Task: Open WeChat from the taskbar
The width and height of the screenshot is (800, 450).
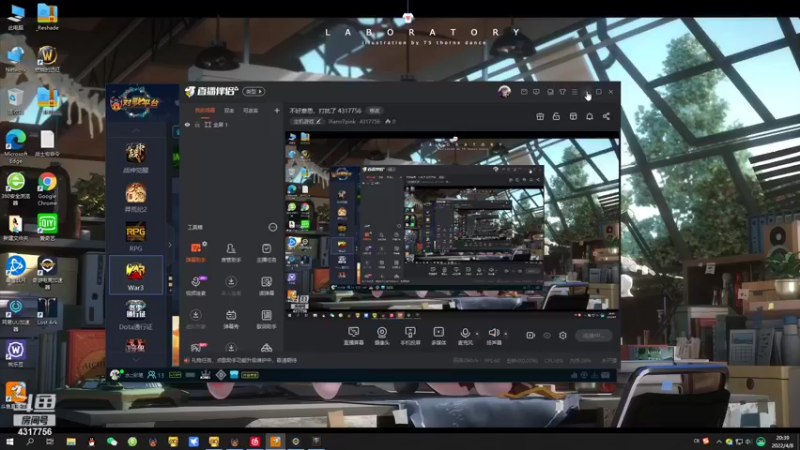Action: click(112, 441)
